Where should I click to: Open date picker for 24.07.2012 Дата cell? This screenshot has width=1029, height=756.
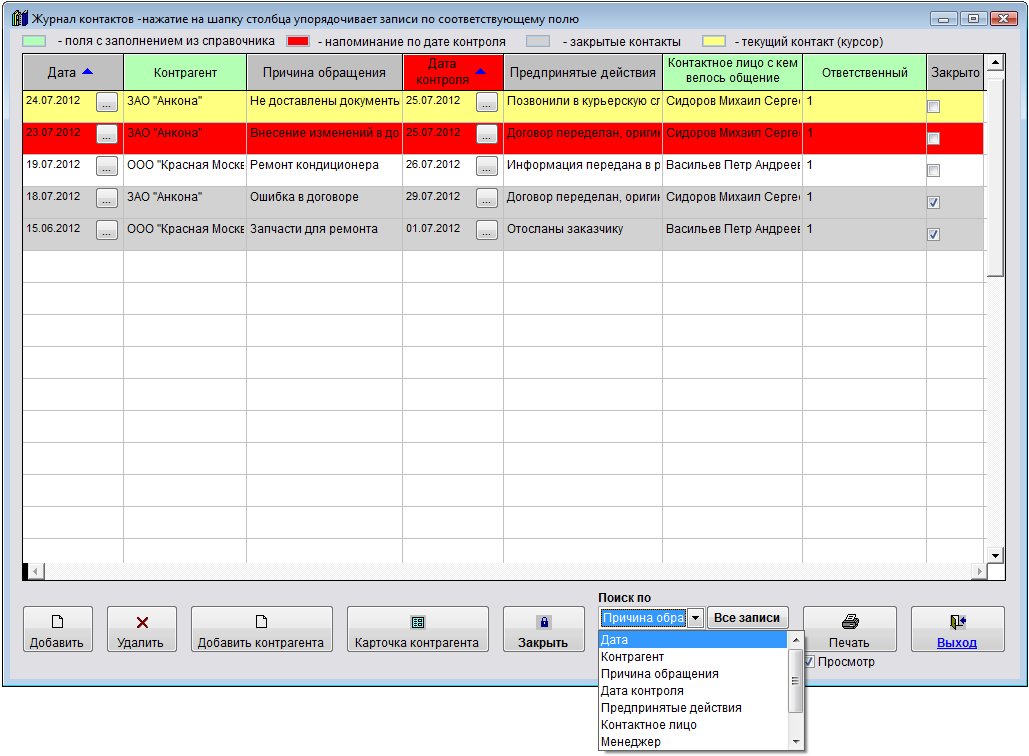click(x=107, y=102)
